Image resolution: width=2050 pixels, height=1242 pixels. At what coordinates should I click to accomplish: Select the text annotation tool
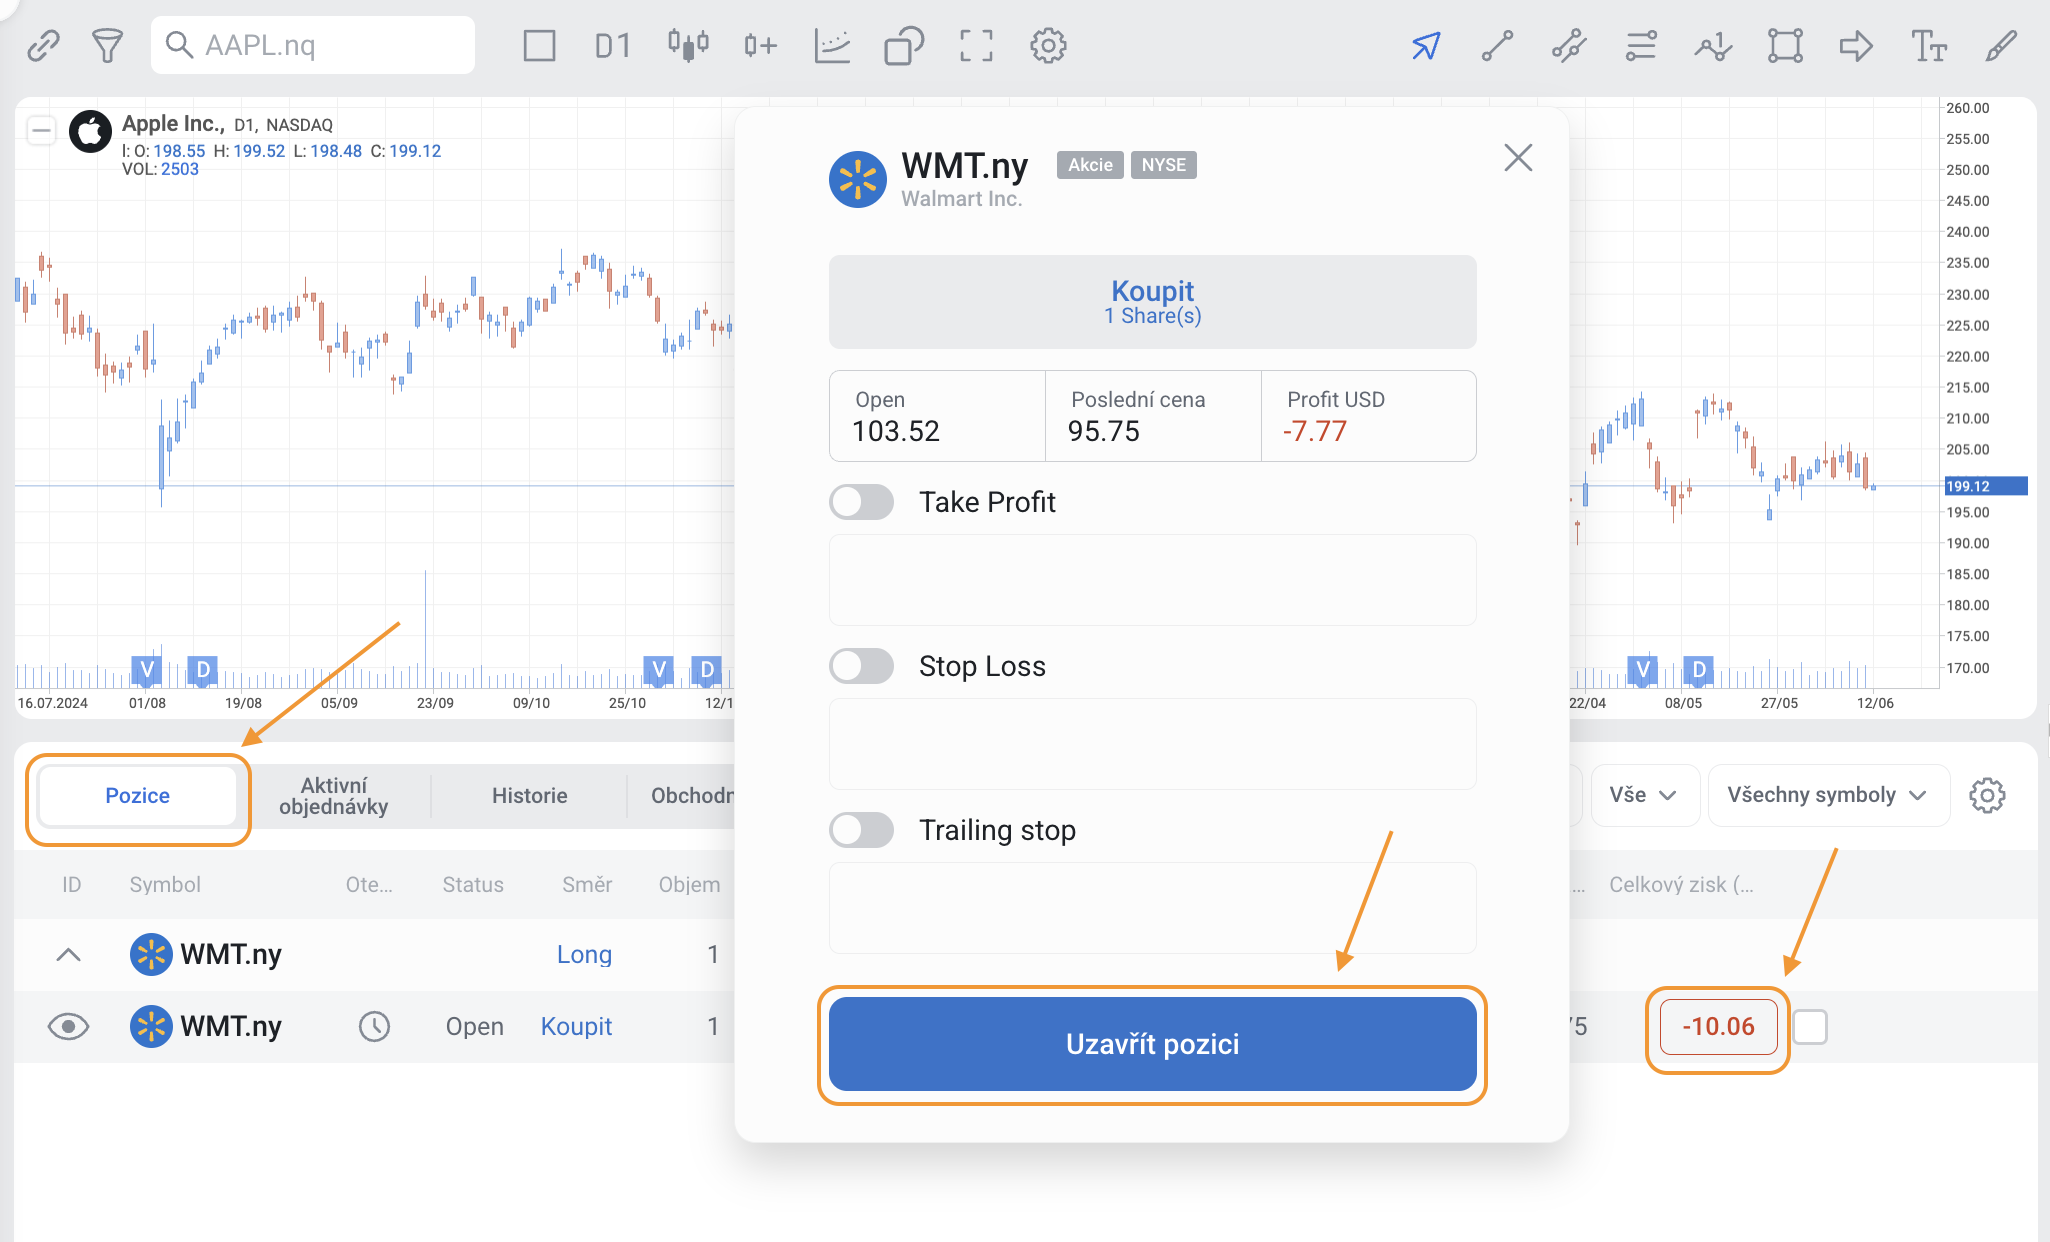(1928, 45)
